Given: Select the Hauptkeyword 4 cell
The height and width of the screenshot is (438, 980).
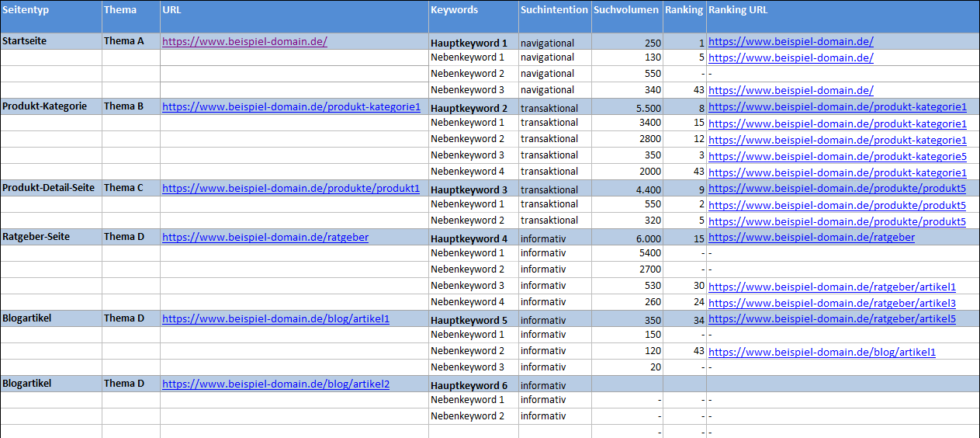Looking at the screenshot, I should [x=473, y=237].
